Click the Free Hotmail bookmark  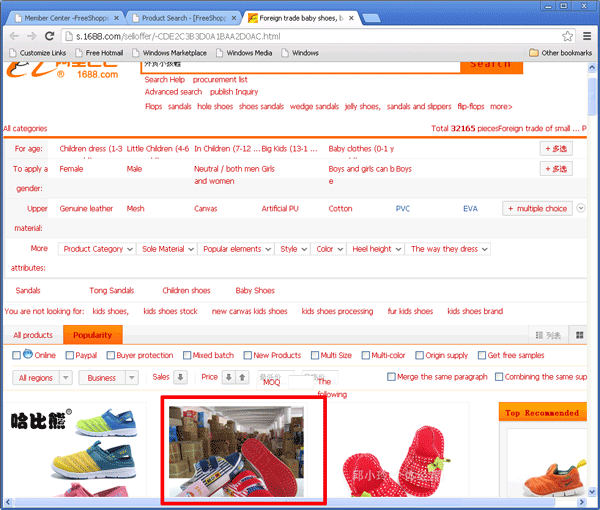pos(100,53)
